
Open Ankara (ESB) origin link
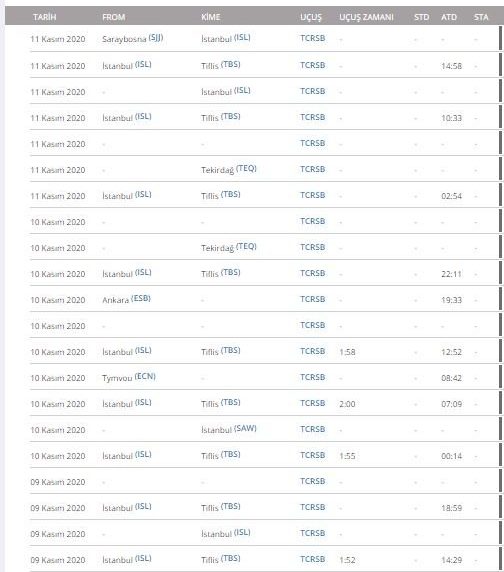(x=126, y=299)
